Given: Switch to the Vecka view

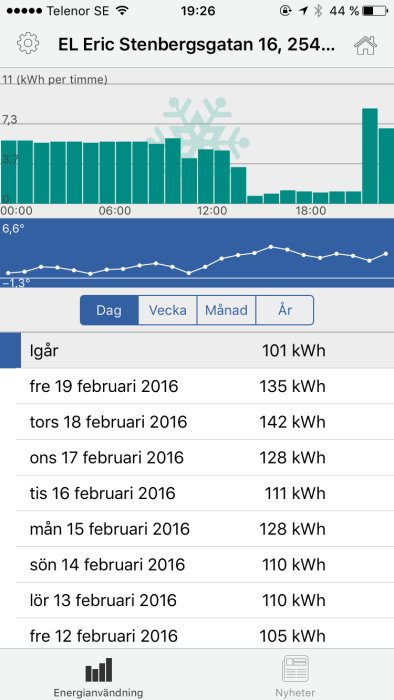Looking at the screenshot, I should tap(168, 310).
